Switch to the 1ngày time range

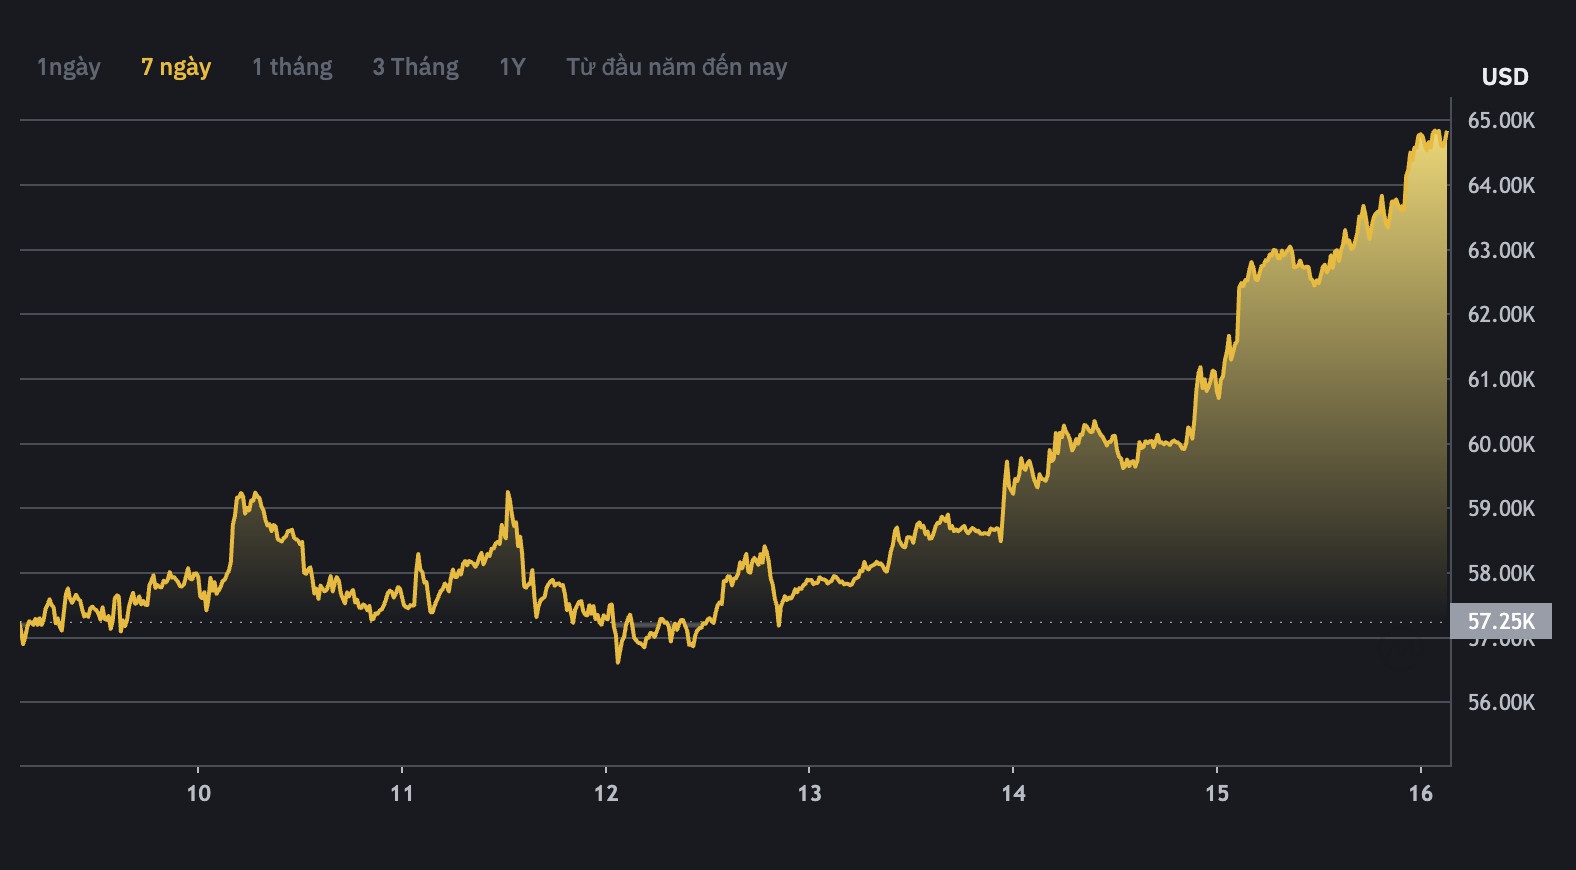pos(68,67)
